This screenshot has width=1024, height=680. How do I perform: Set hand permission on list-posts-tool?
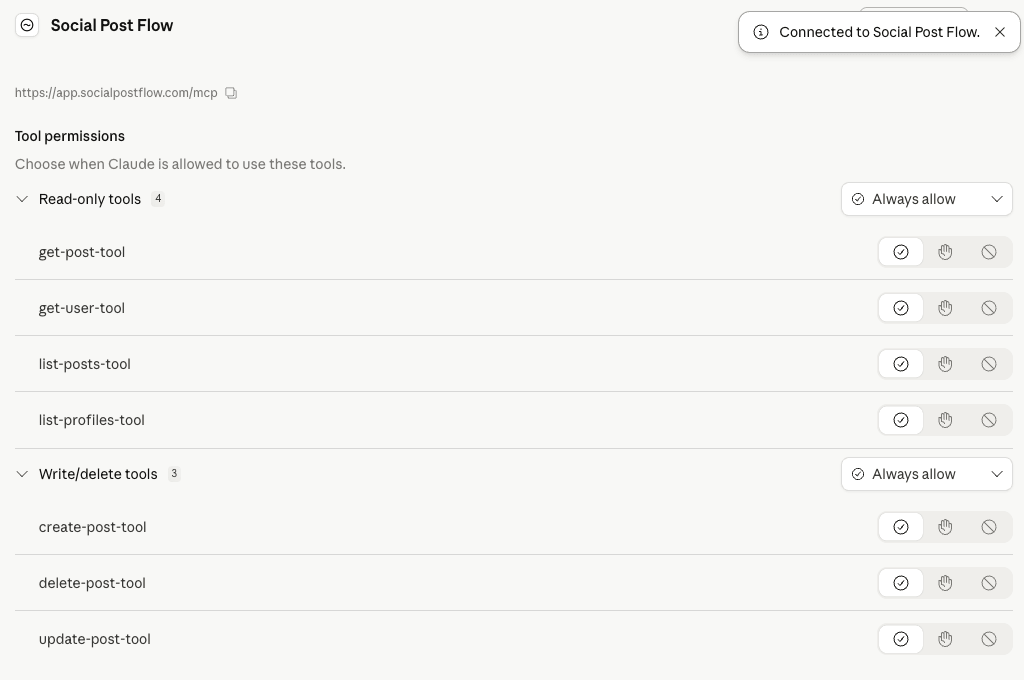pos(945,364)
